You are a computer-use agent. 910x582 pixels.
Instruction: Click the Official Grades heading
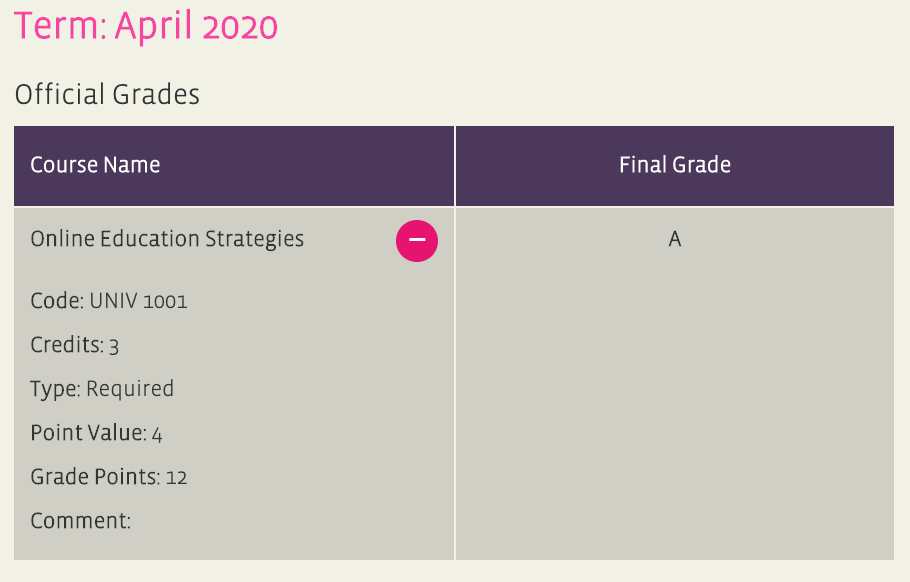tap(107, 95)
